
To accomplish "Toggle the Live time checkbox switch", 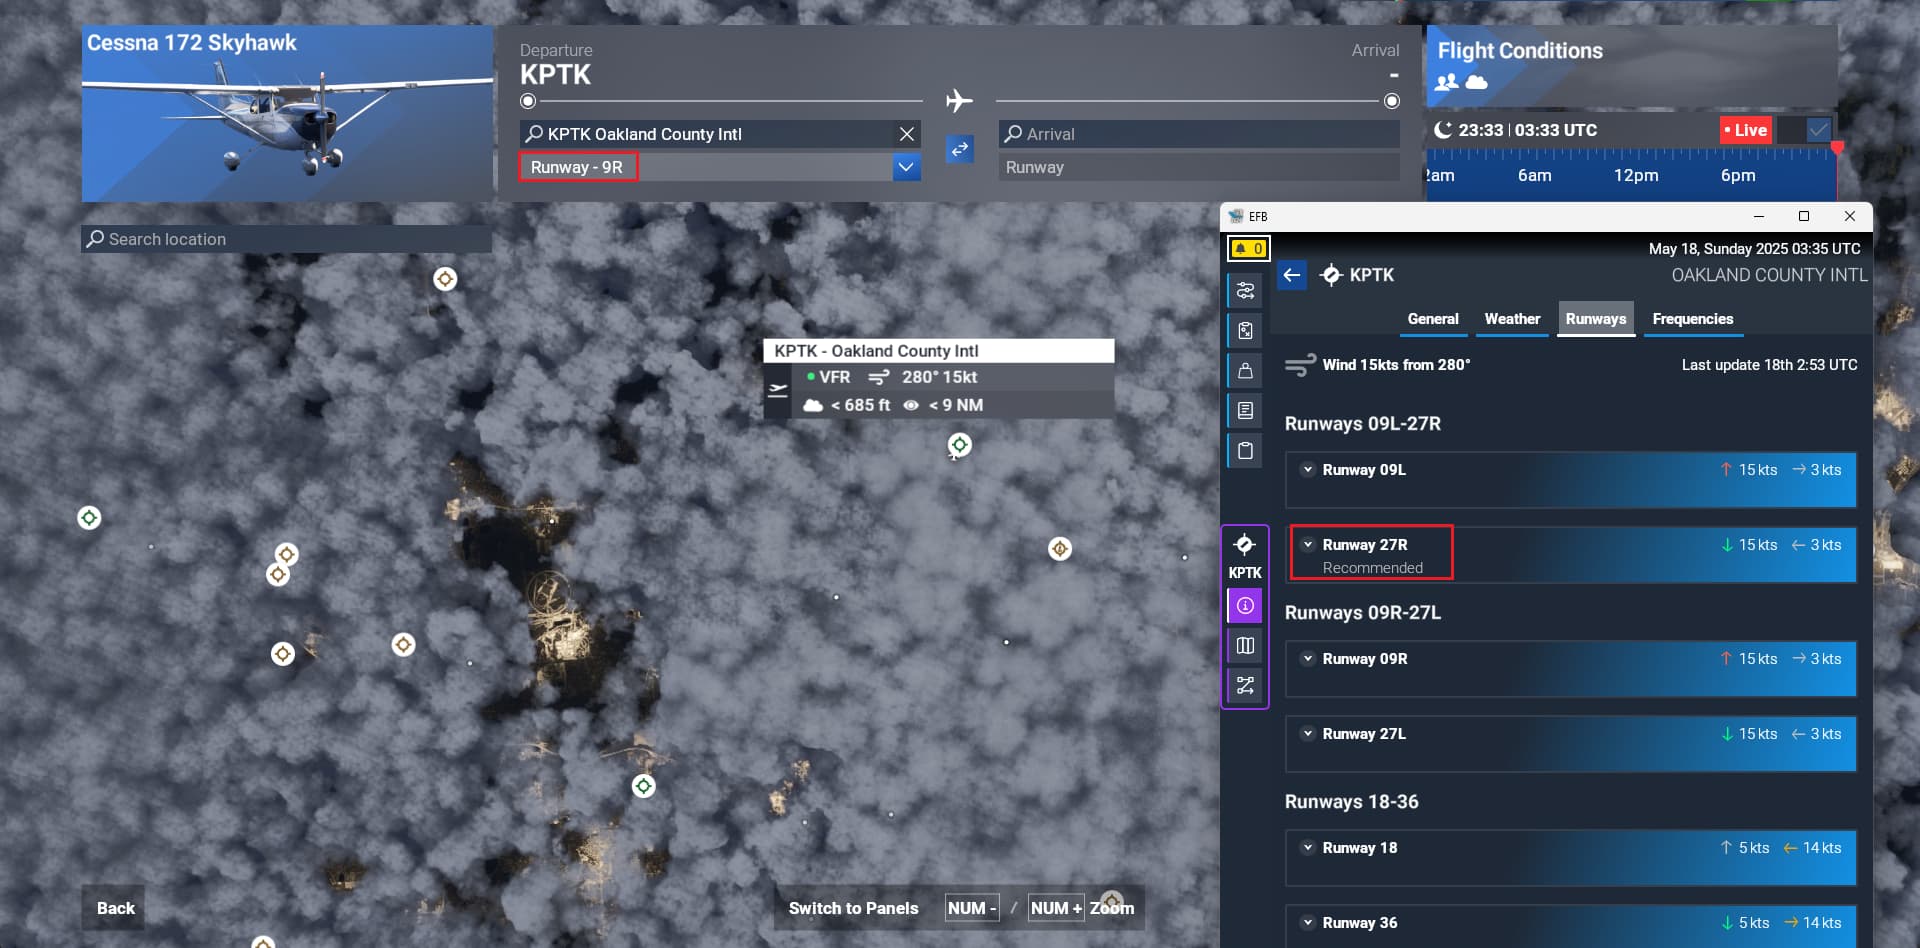I will (1806, 130).
